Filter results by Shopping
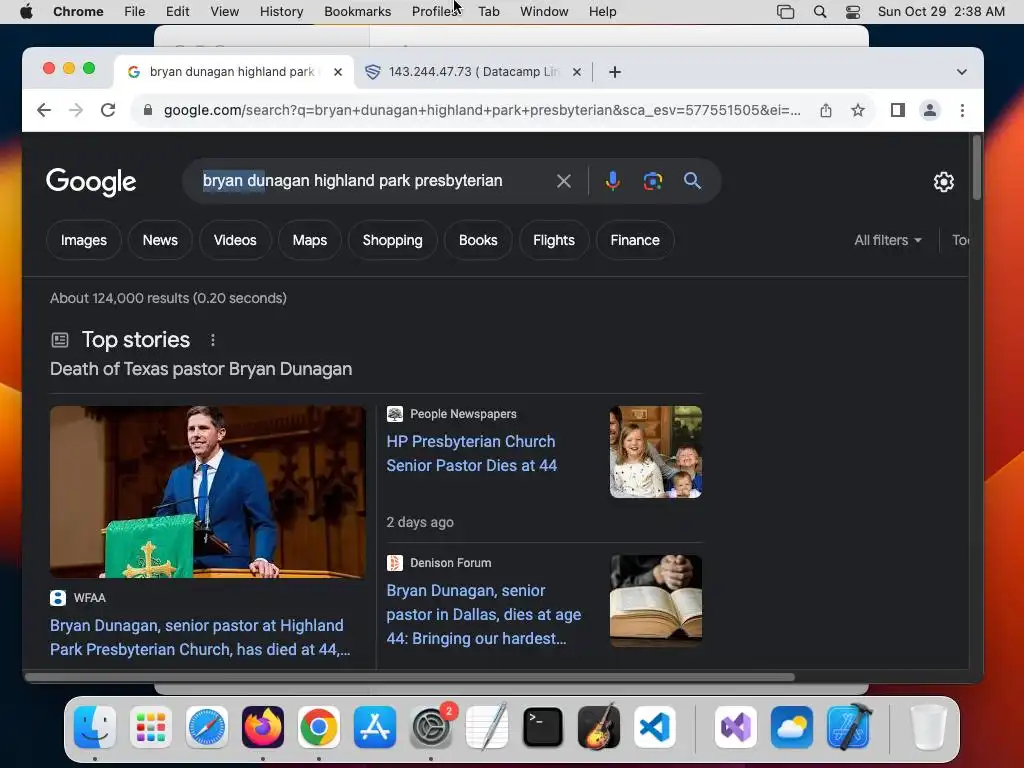The height and width of the screenshot is (768, 1024). (392, 240)
